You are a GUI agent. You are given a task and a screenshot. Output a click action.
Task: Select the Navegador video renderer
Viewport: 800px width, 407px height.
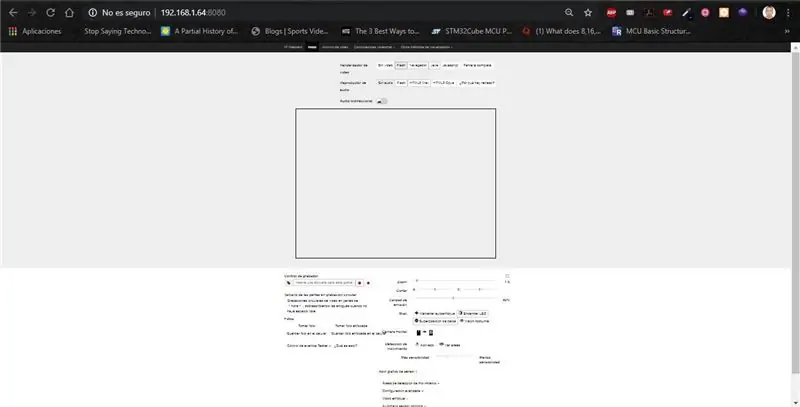pyautogui.click(x=418, y=65)
